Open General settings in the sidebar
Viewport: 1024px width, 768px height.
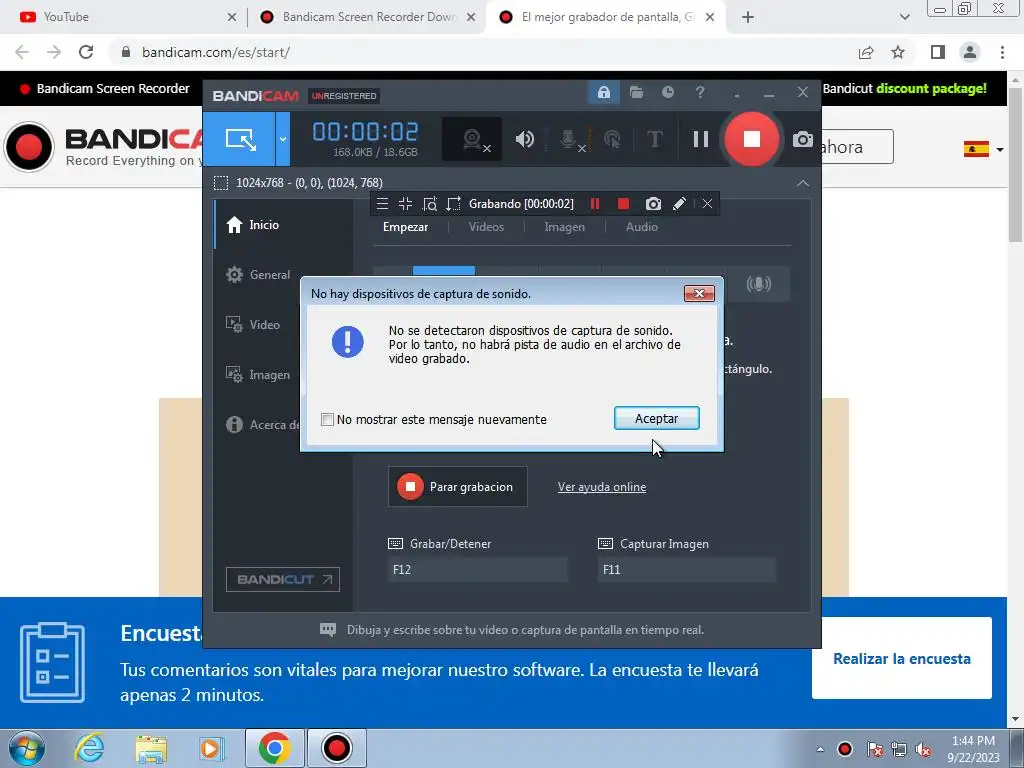point(258,275)
